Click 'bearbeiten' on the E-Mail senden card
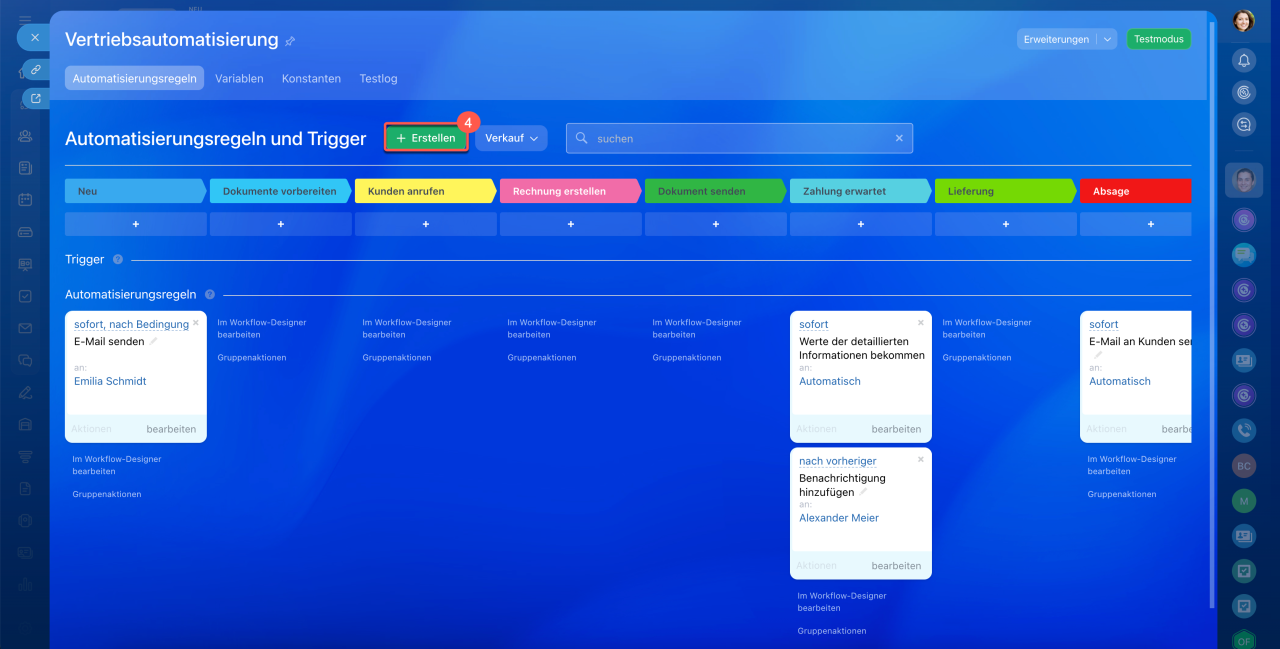Image resolution: width=1280 pixels, height=649 pixels. (x=171, y=429)
